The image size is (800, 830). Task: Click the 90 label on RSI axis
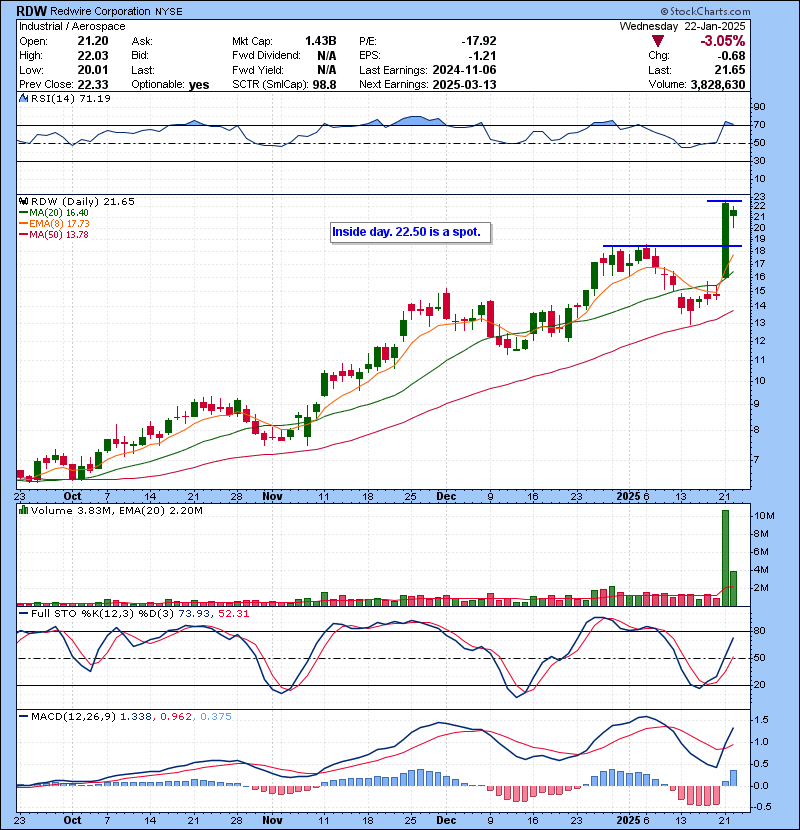coord(759,107)
